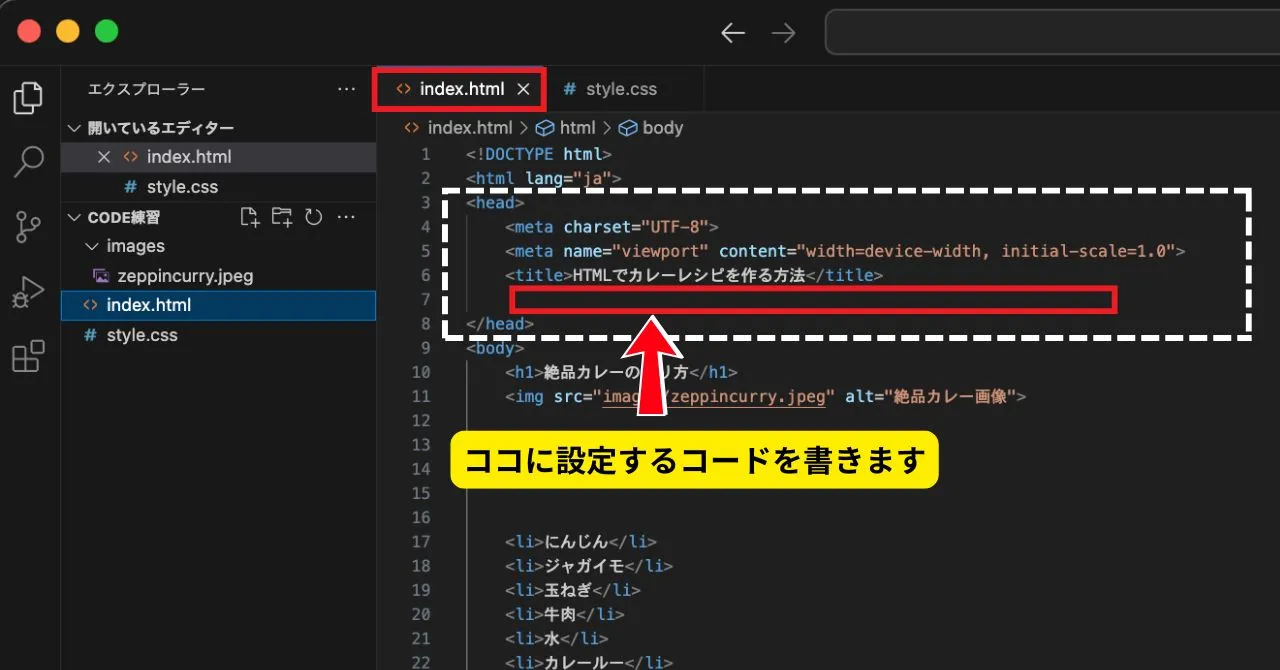Open the Extensions view
Screen dimensions: 1280x670
point(28,356)
